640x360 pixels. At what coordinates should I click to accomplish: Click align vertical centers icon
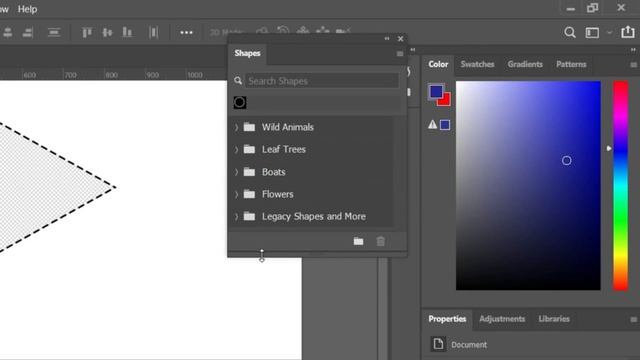click(107, 32)
